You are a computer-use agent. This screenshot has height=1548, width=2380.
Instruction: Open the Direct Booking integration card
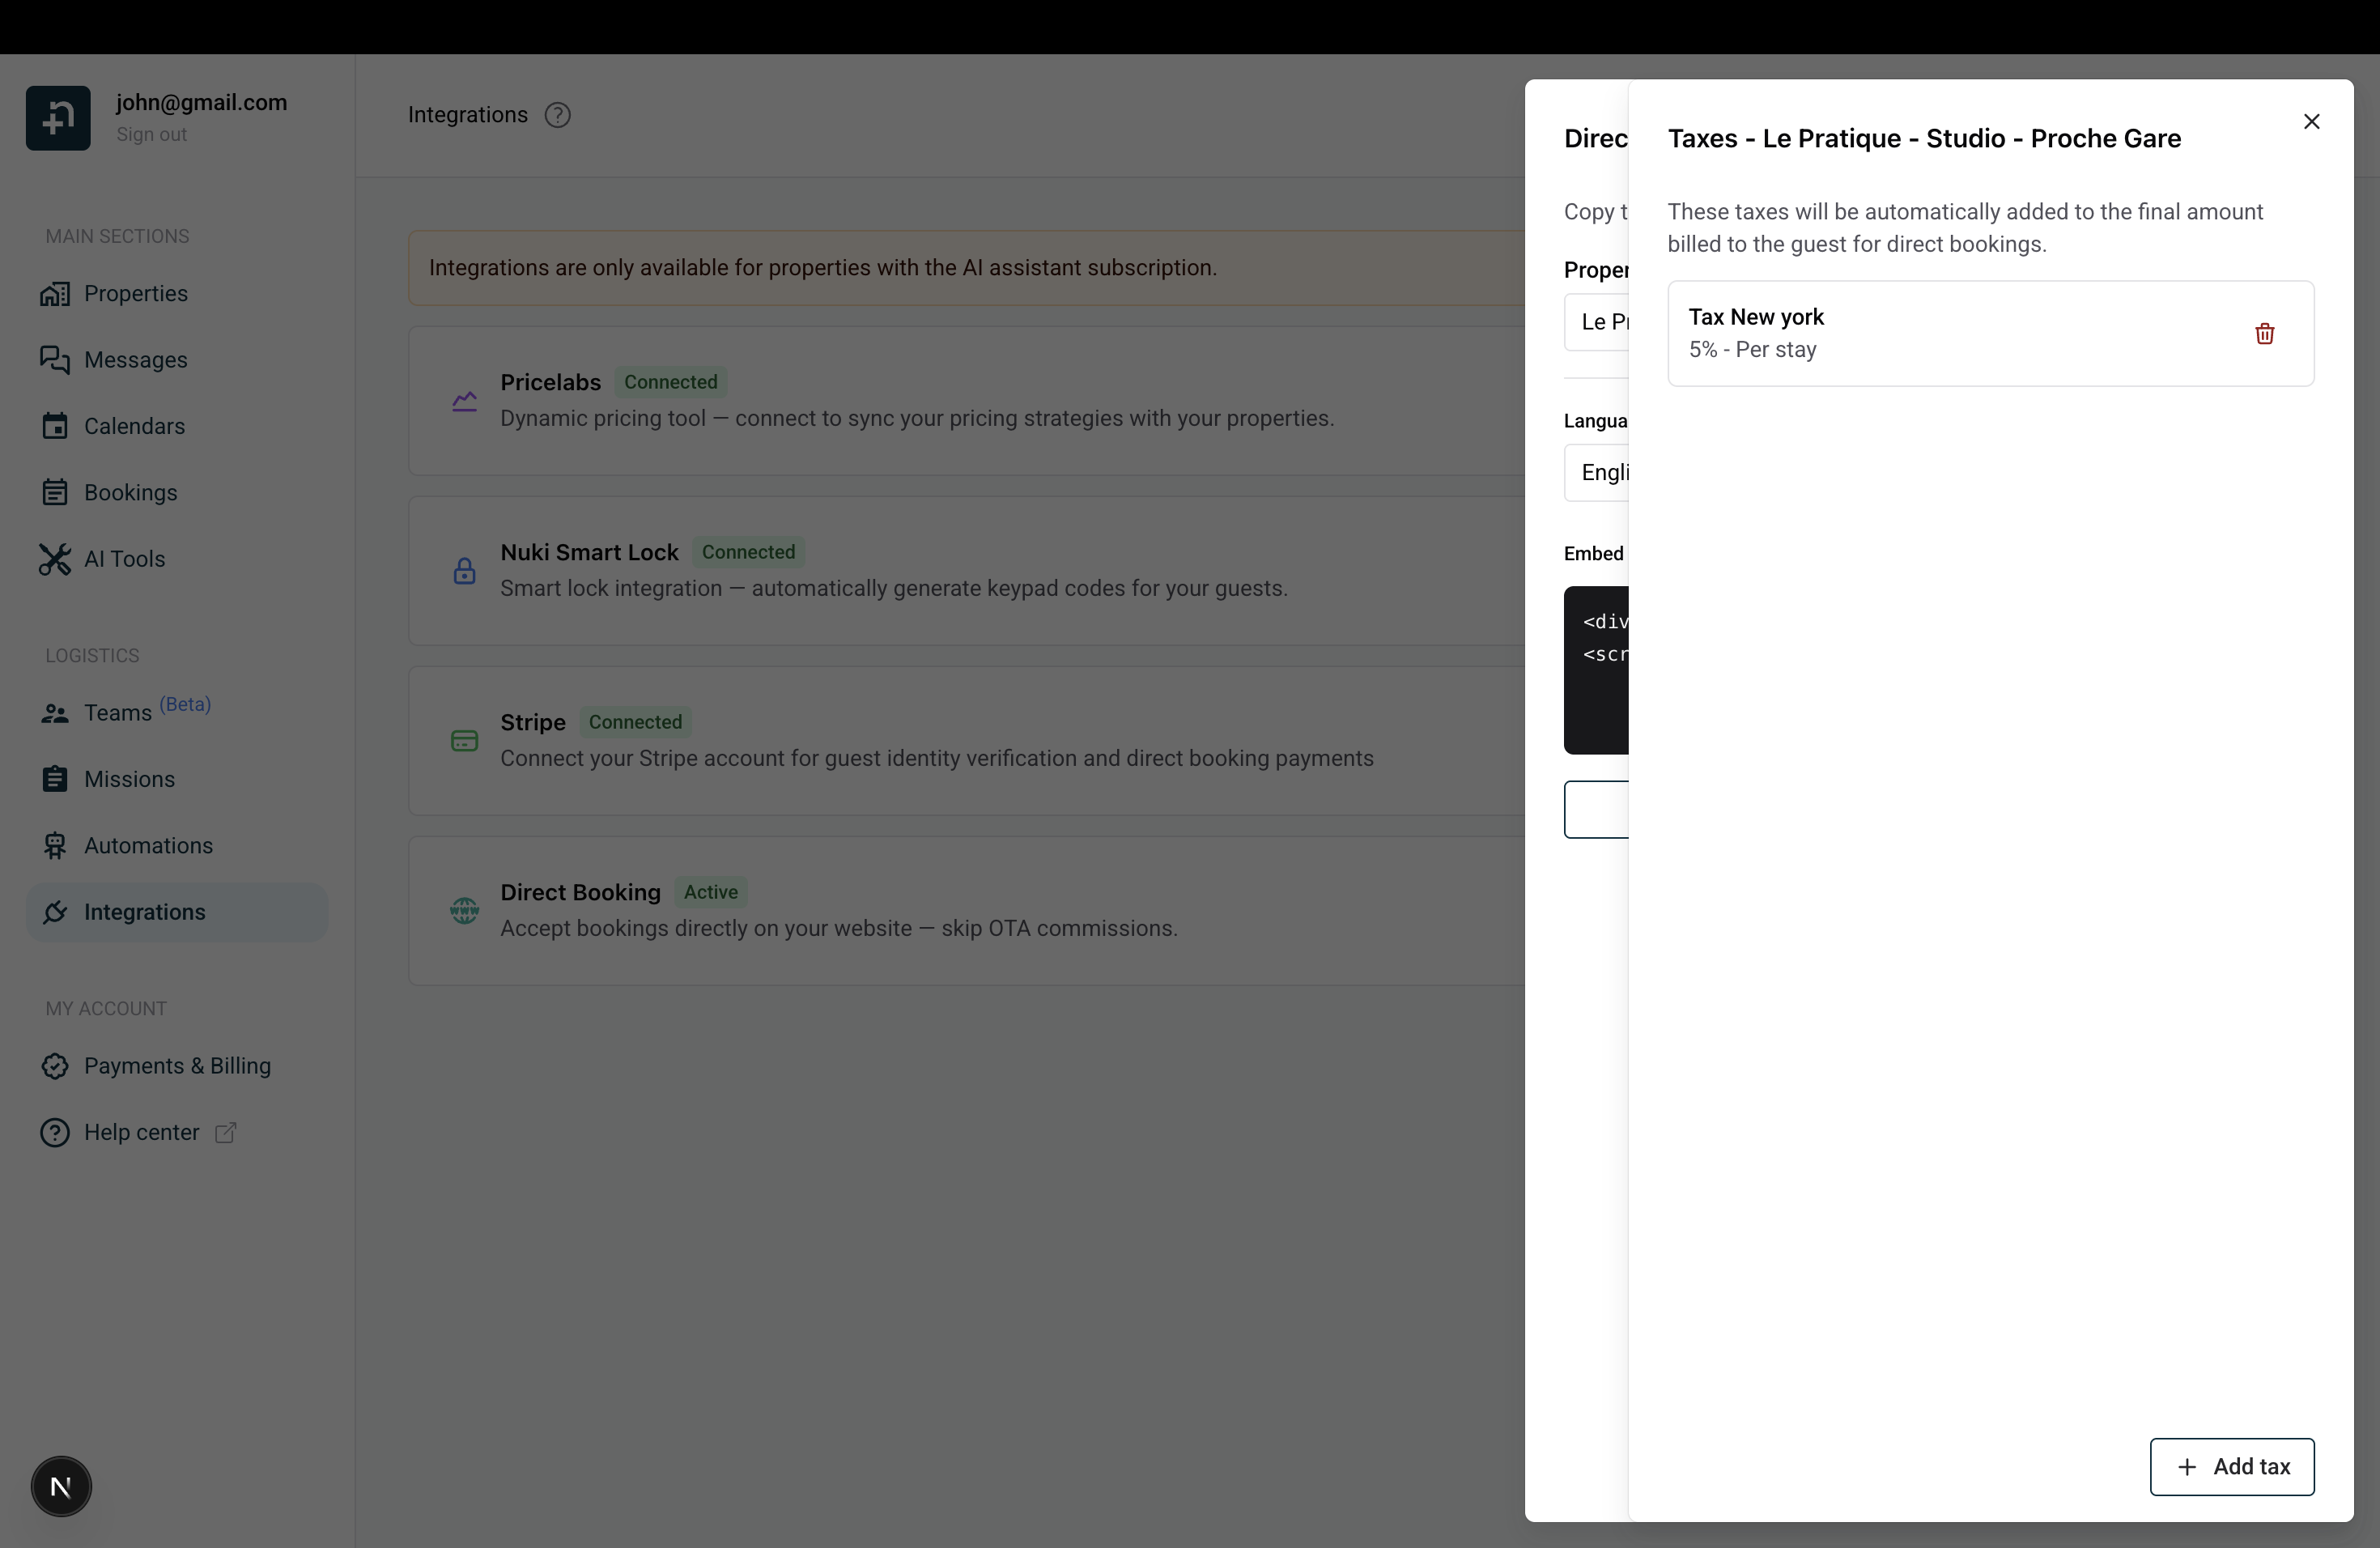point(966,911)
